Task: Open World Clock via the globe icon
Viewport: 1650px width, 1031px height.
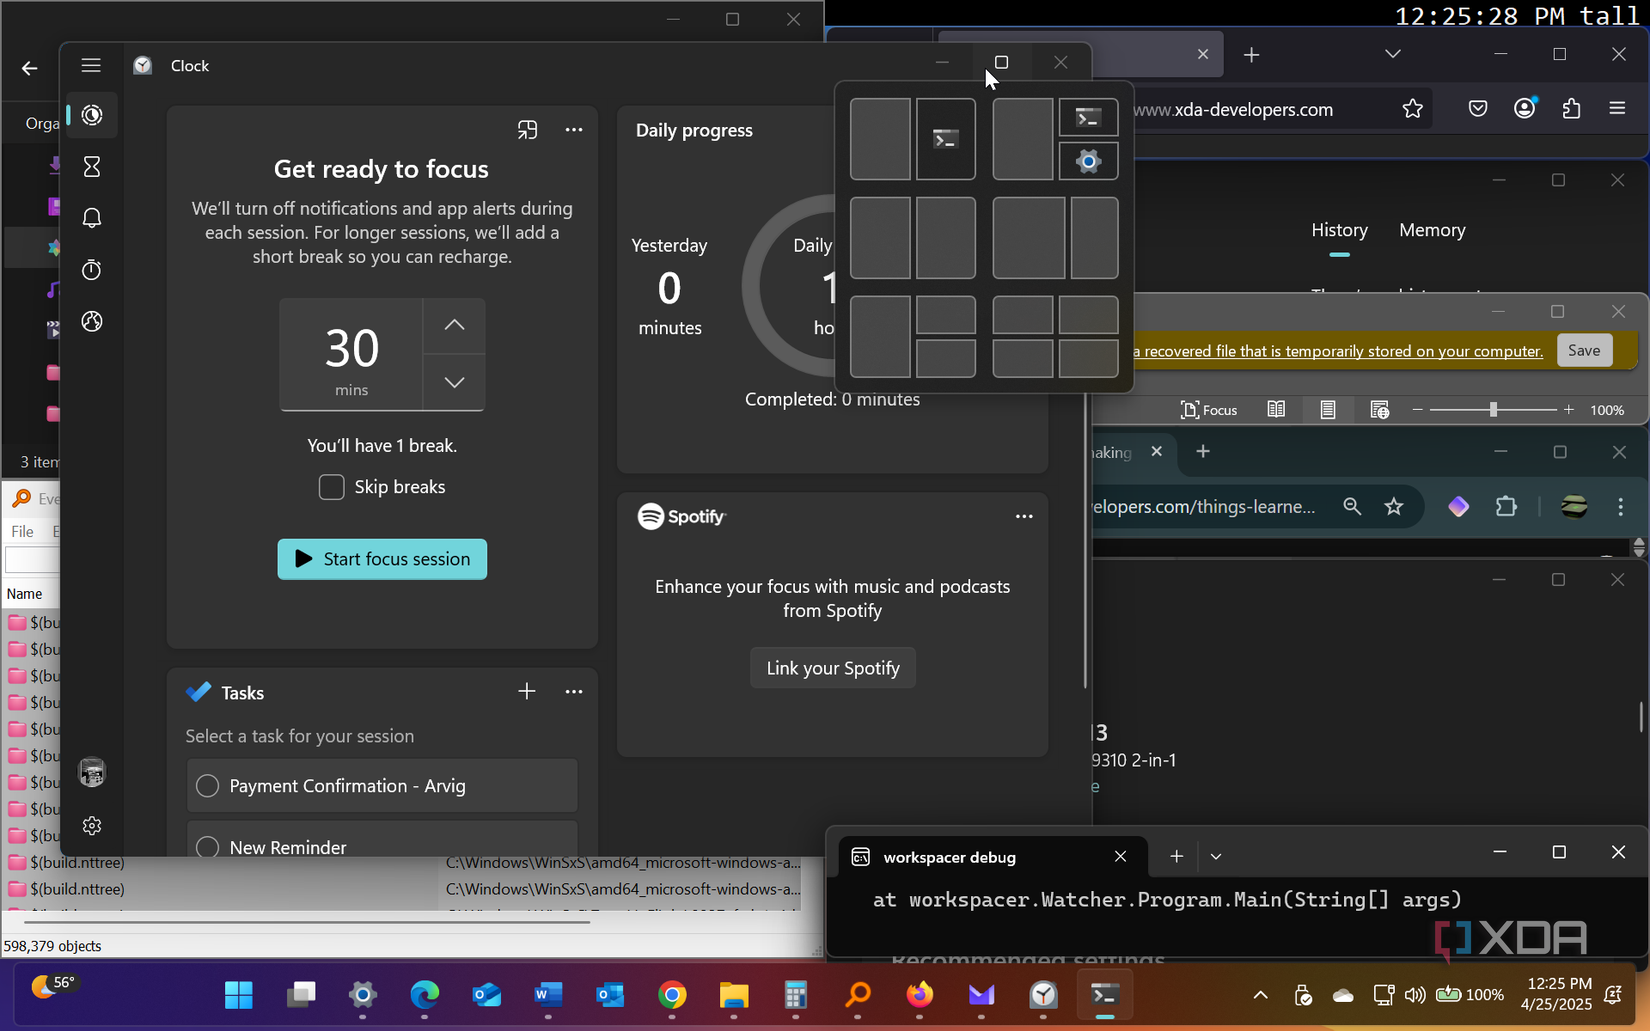Action: coord(91,321)
